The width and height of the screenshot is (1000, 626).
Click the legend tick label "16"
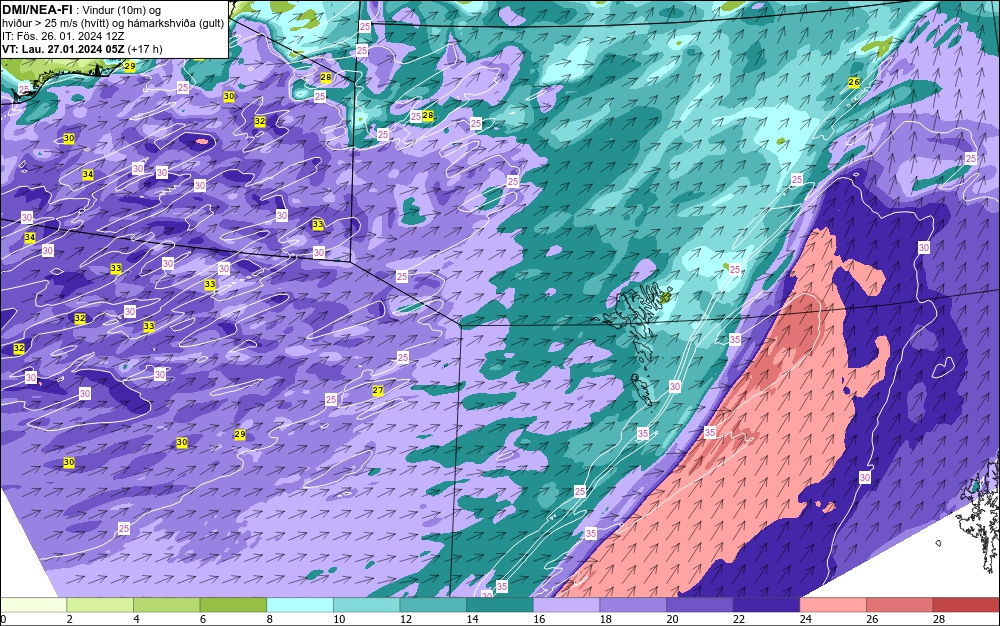(x=539, y=619)
